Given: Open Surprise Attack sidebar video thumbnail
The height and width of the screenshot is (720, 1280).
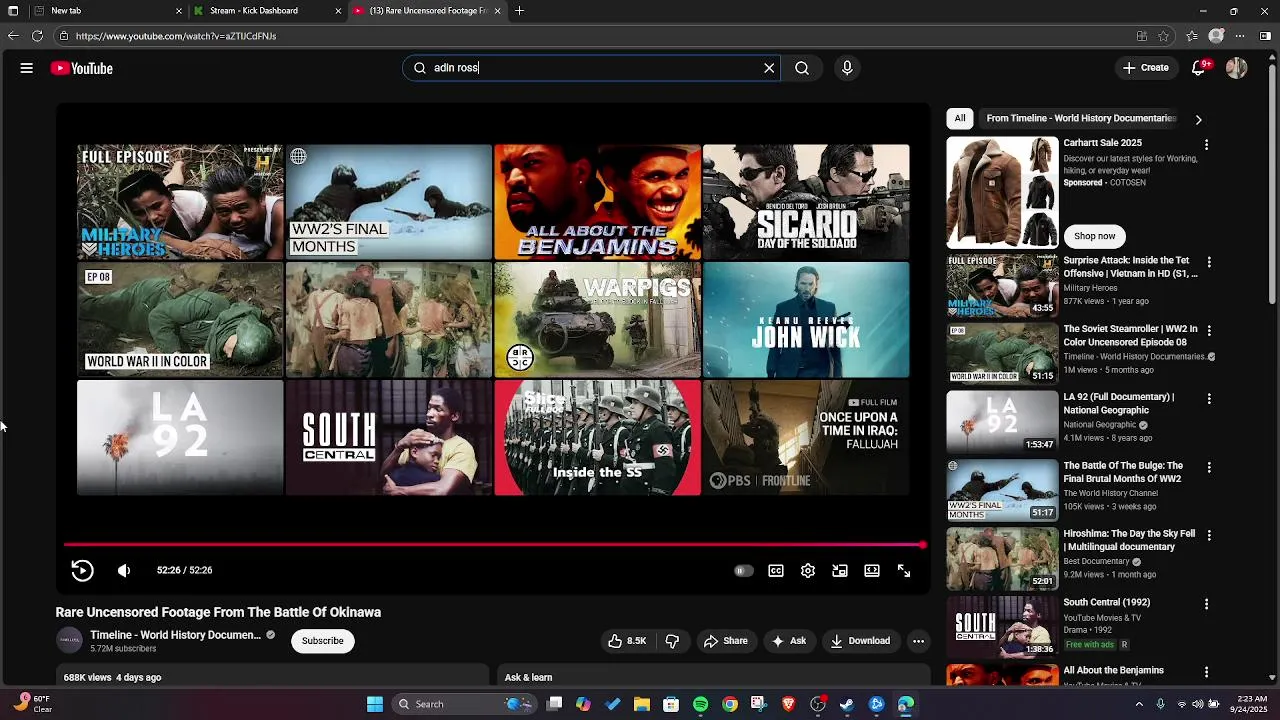Looking at the screenshot, I should click(x=1002, y=285).
